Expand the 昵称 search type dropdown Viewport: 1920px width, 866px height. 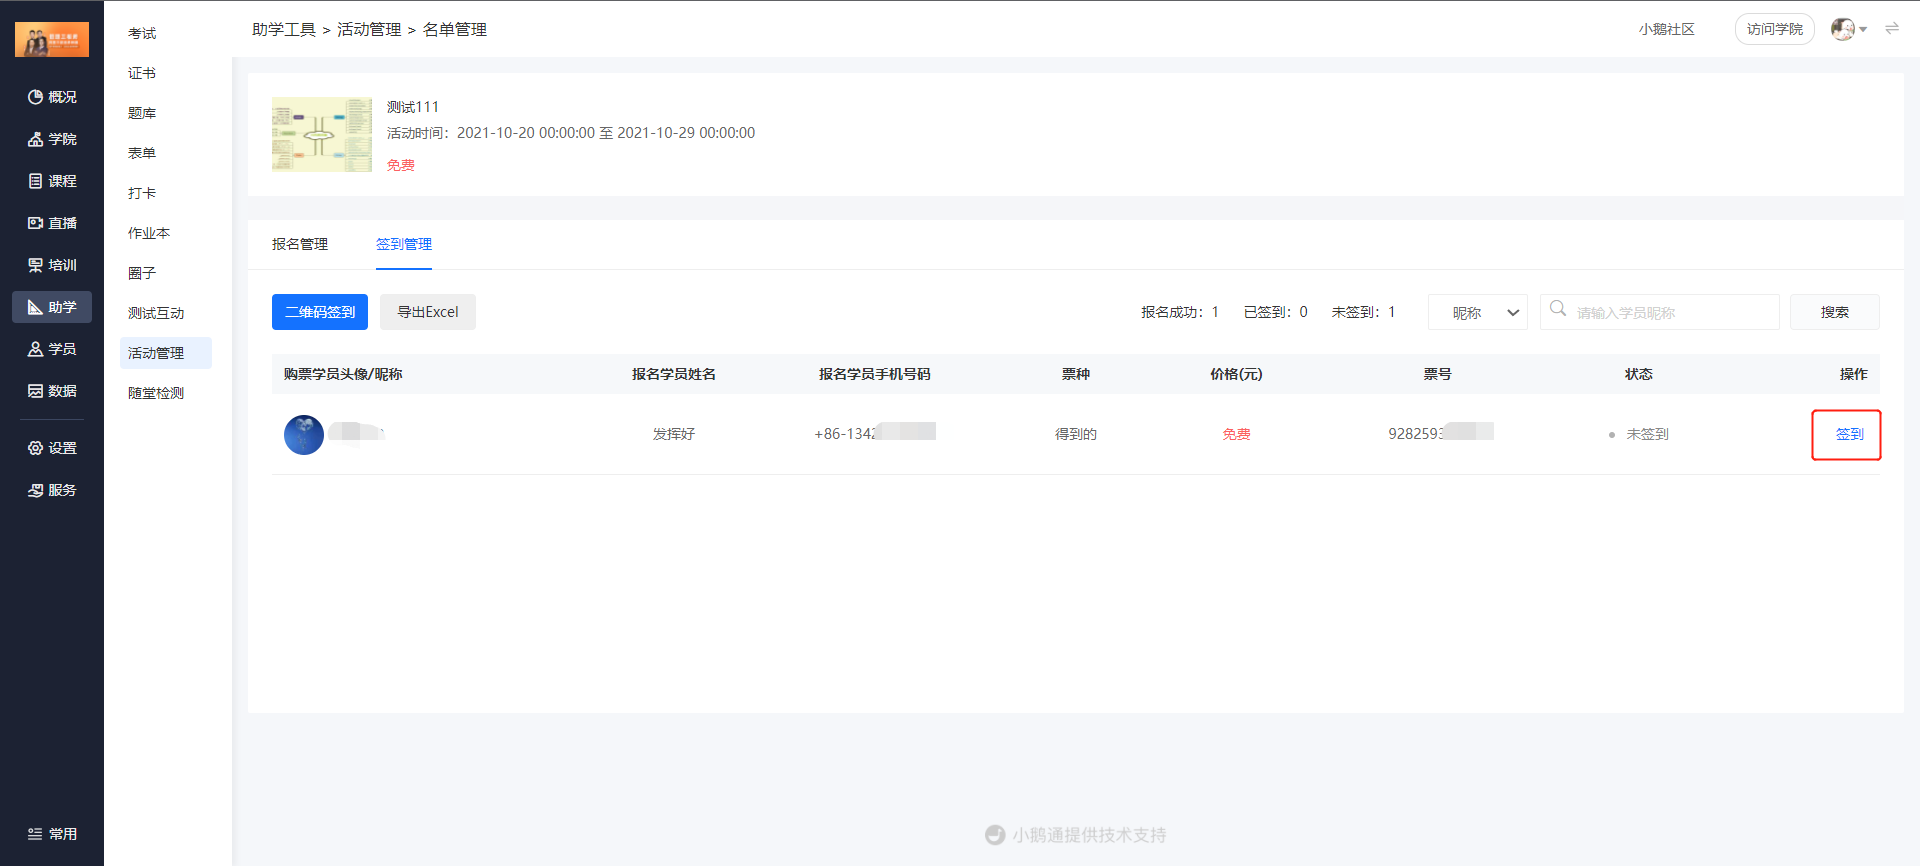[x=1477, y=312]
